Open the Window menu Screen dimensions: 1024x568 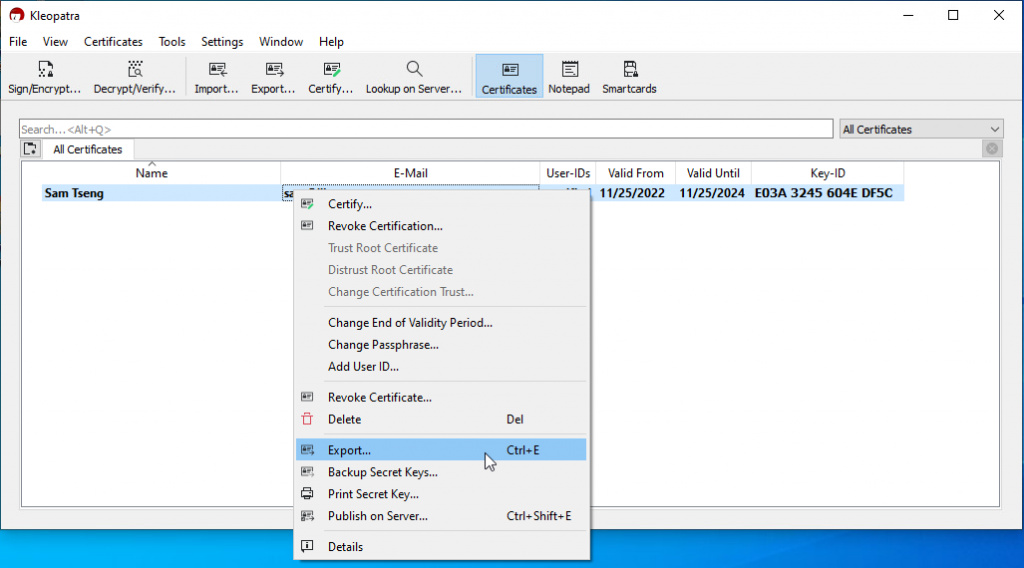click(x=281, y=42)
